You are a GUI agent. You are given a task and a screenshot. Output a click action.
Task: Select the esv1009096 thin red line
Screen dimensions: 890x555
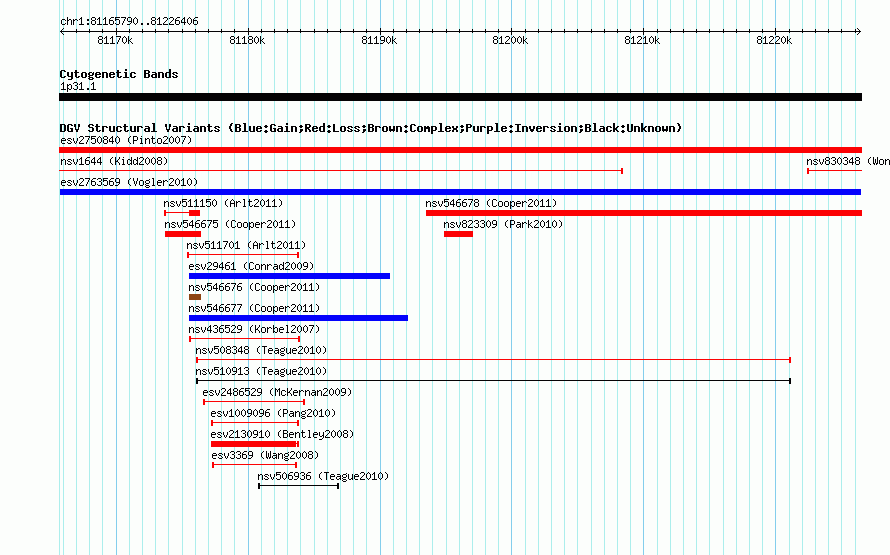coord(255,423)
